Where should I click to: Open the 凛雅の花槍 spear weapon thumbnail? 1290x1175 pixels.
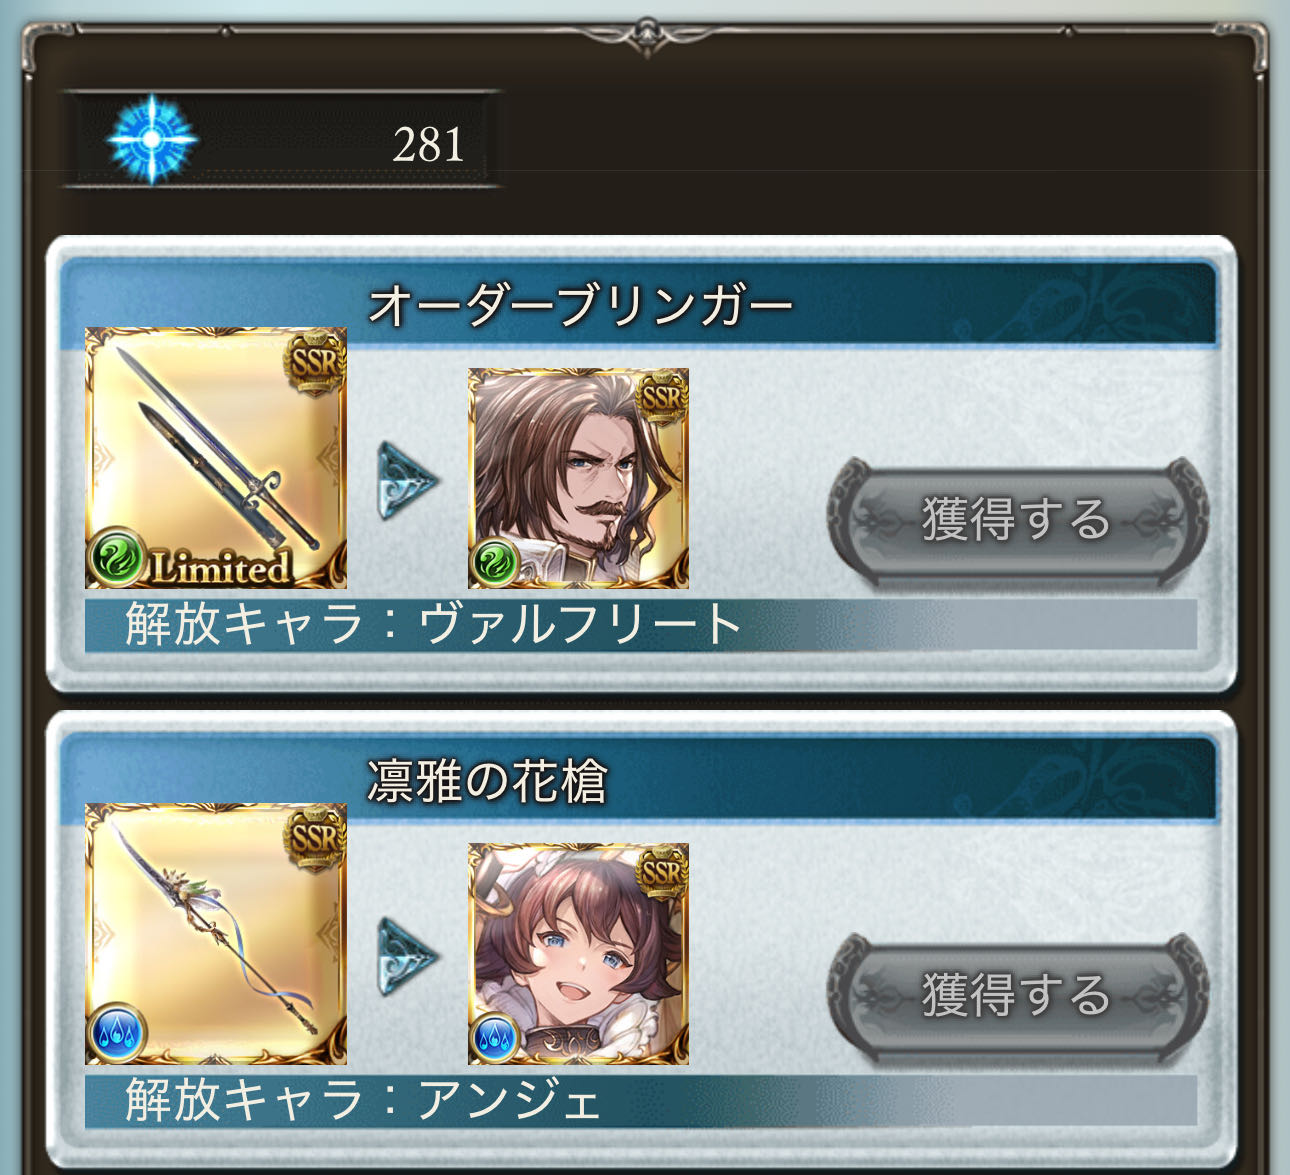[216, 934]
